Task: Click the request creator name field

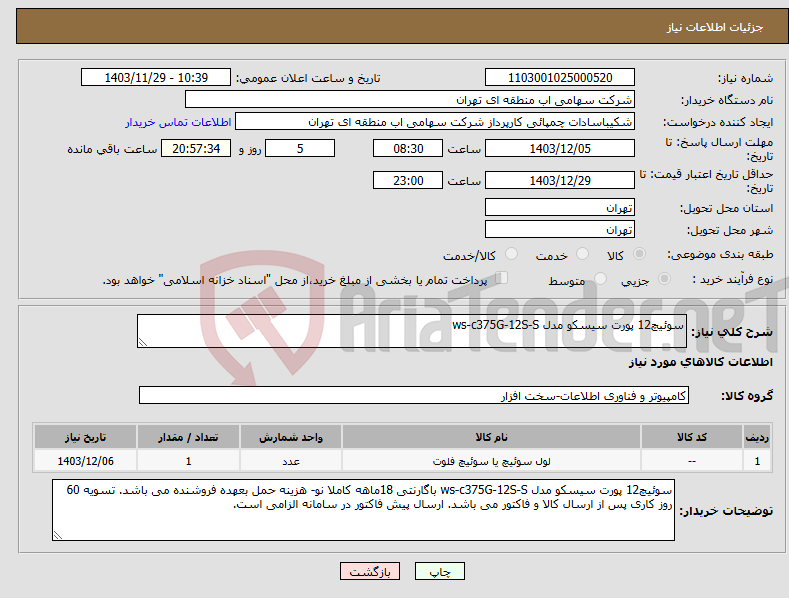Action: click(435, 121)
